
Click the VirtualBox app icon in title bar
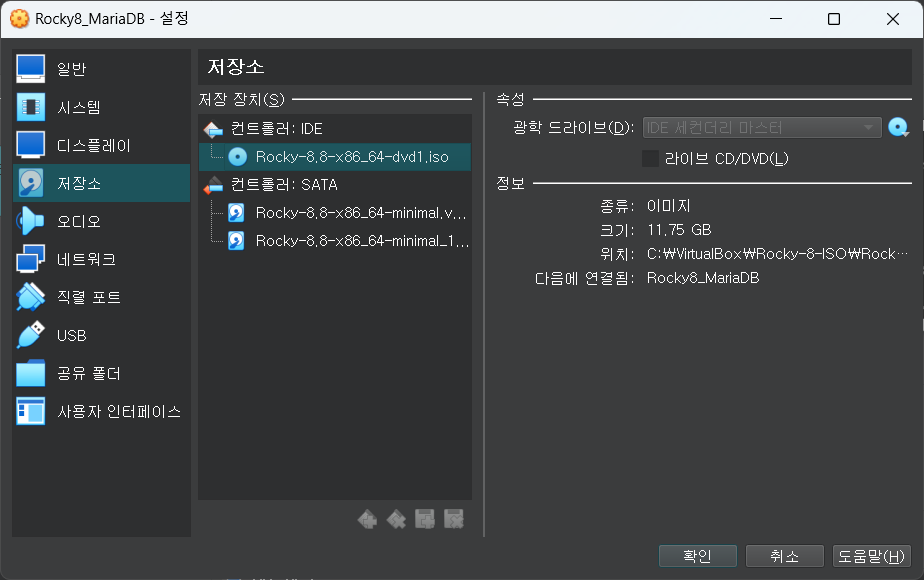[19, 19]
